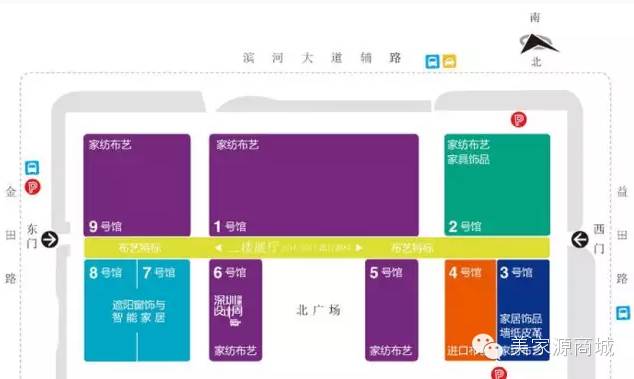Click the blue bus icon near 滨河大道辅路
634x379 pixels.
[432, 61]
